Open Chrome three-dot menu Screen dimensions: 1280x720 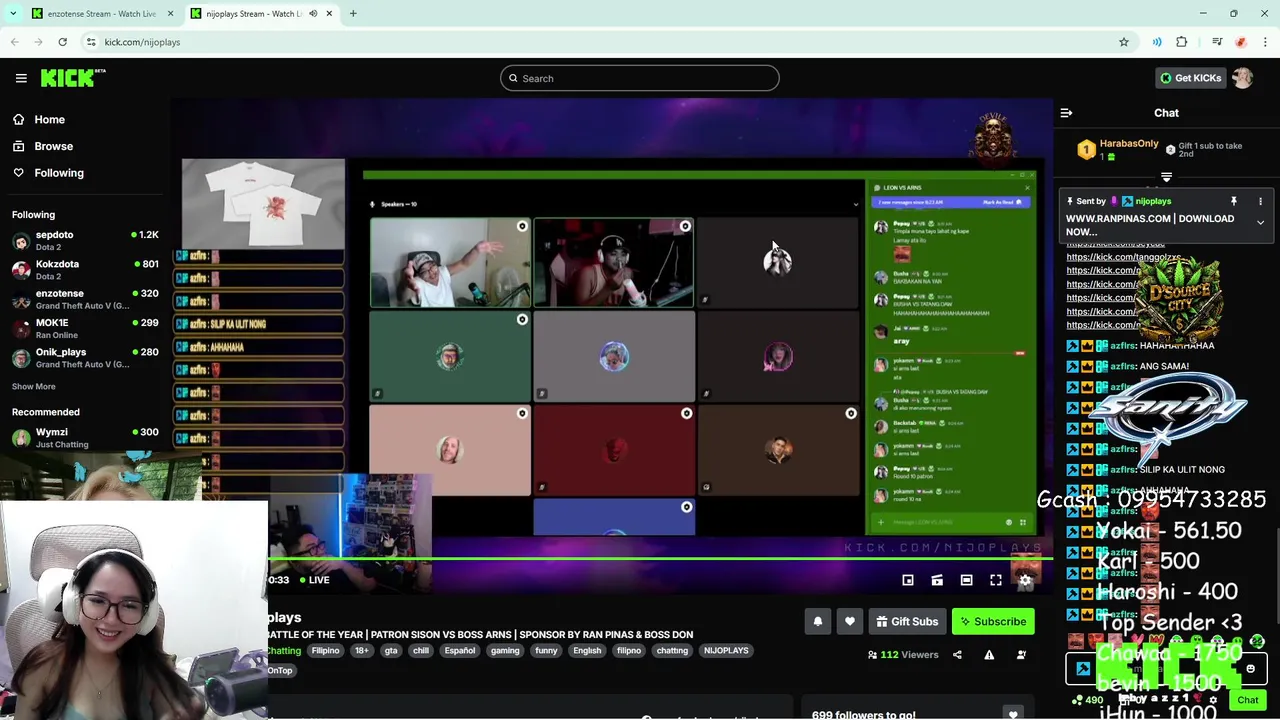(x=1266, y=42)
